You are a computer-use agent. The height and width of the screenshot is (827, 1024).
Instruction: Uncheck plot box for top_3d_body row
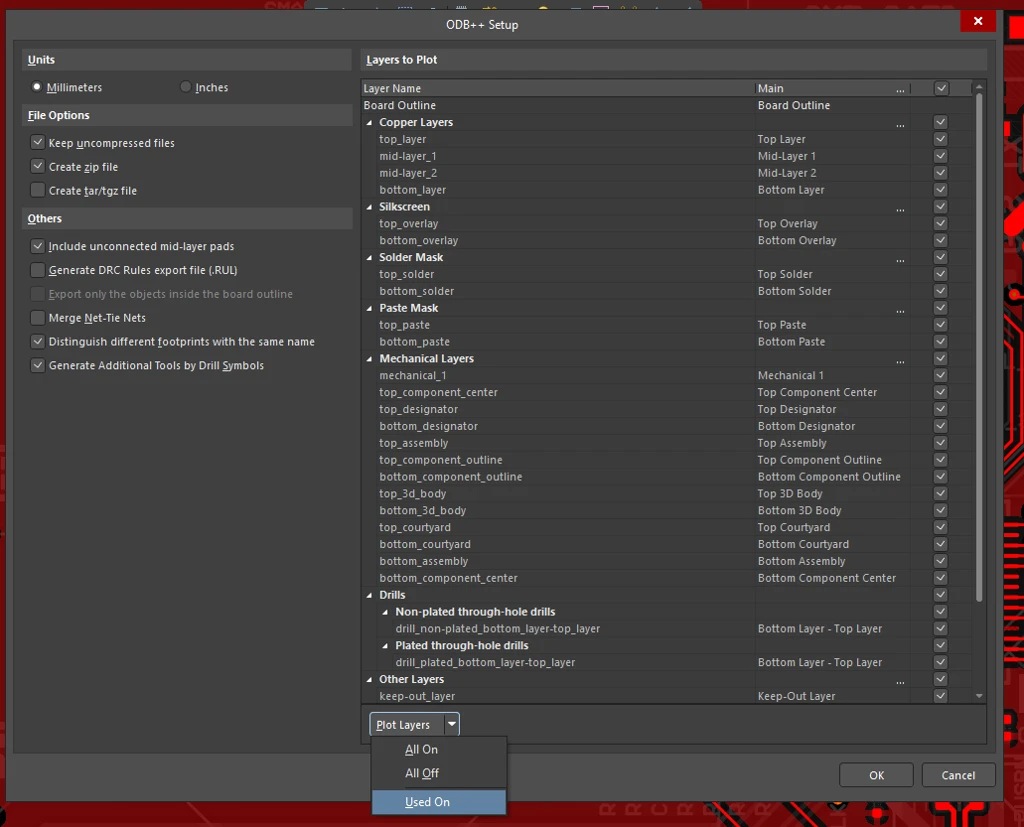[940, 493]
